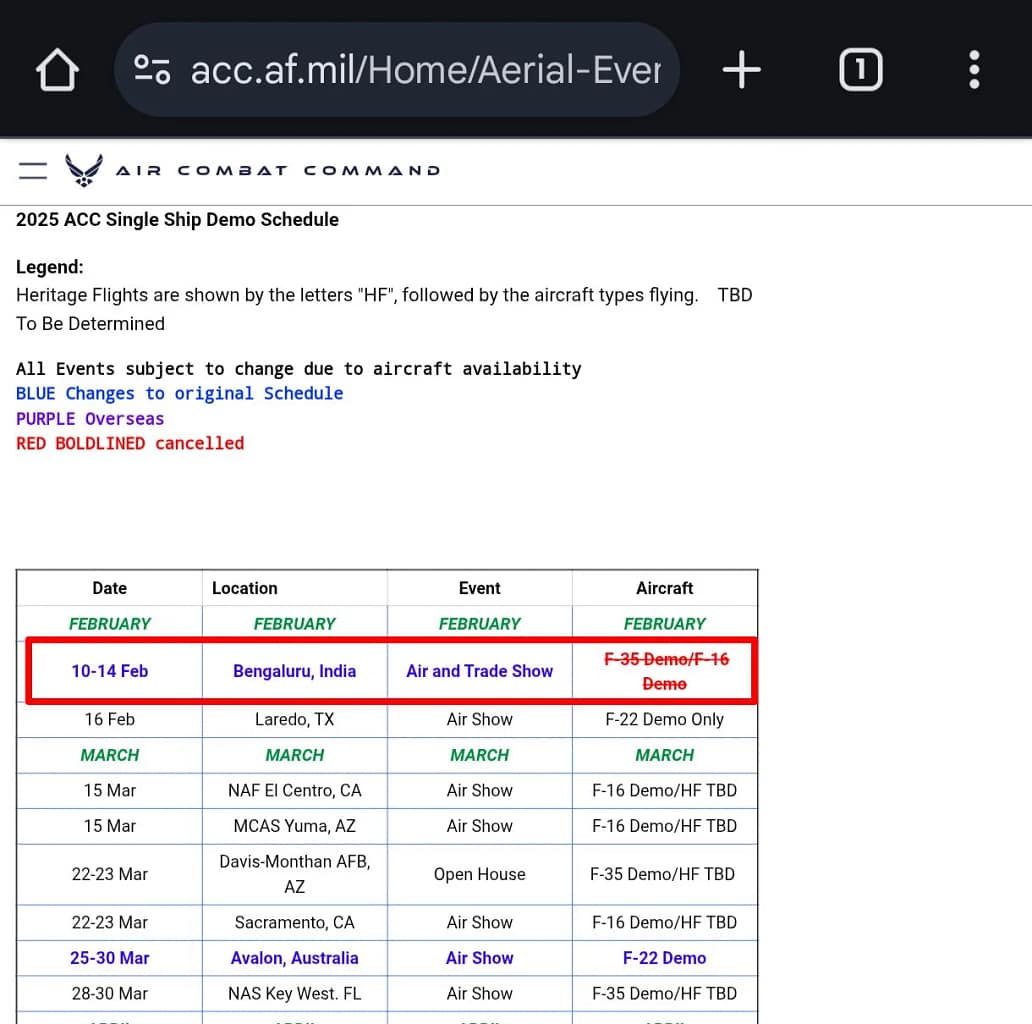Tap the browser home icon
Screen dimensions: 1032x1024
57,70
